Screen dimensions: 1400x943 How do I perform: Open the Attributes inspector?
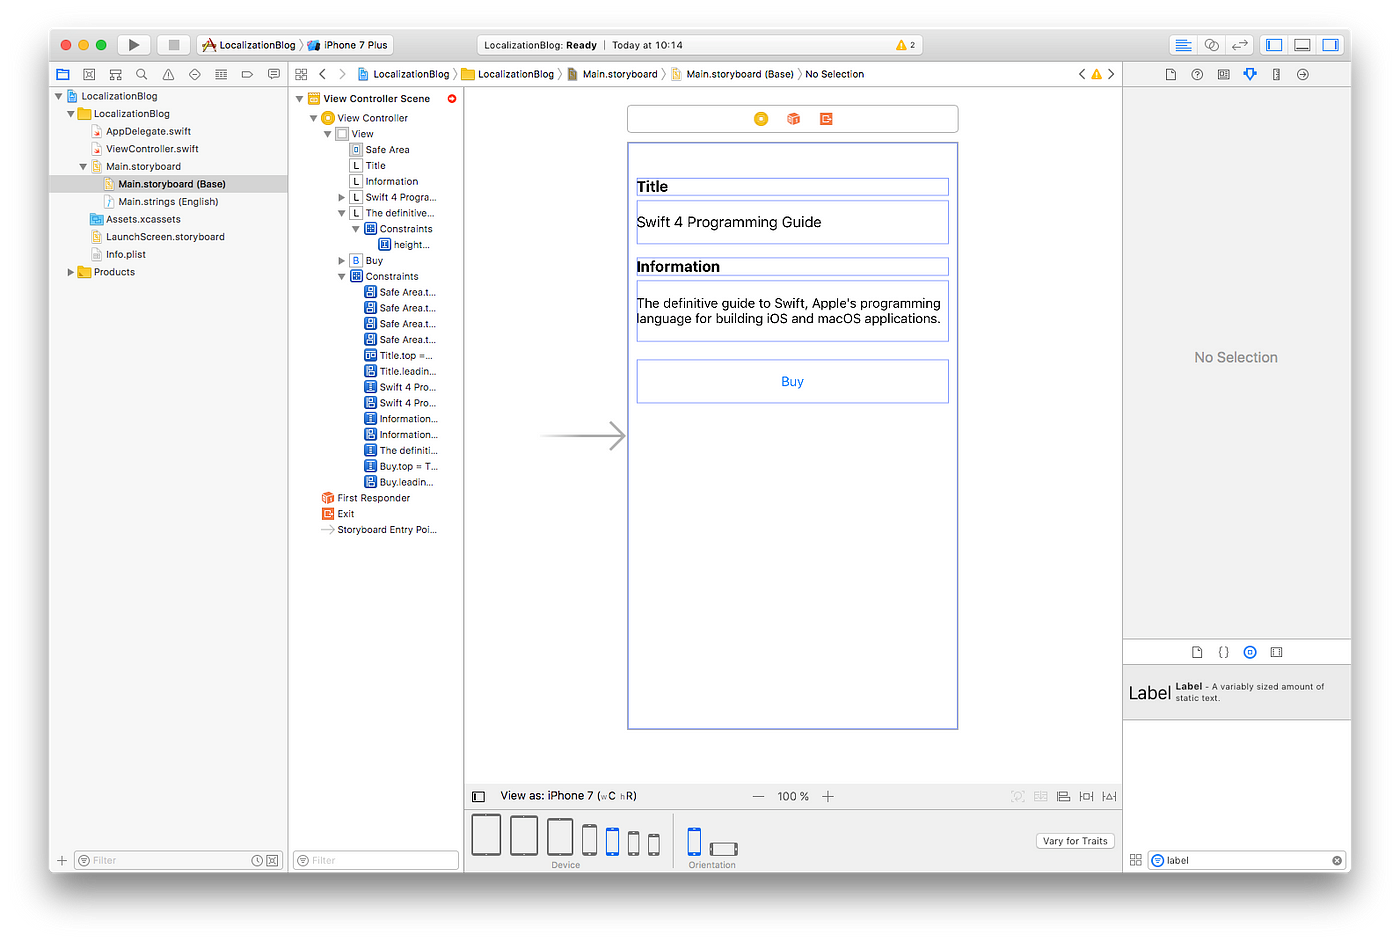pyautogui.click(x=1250, y=74)
